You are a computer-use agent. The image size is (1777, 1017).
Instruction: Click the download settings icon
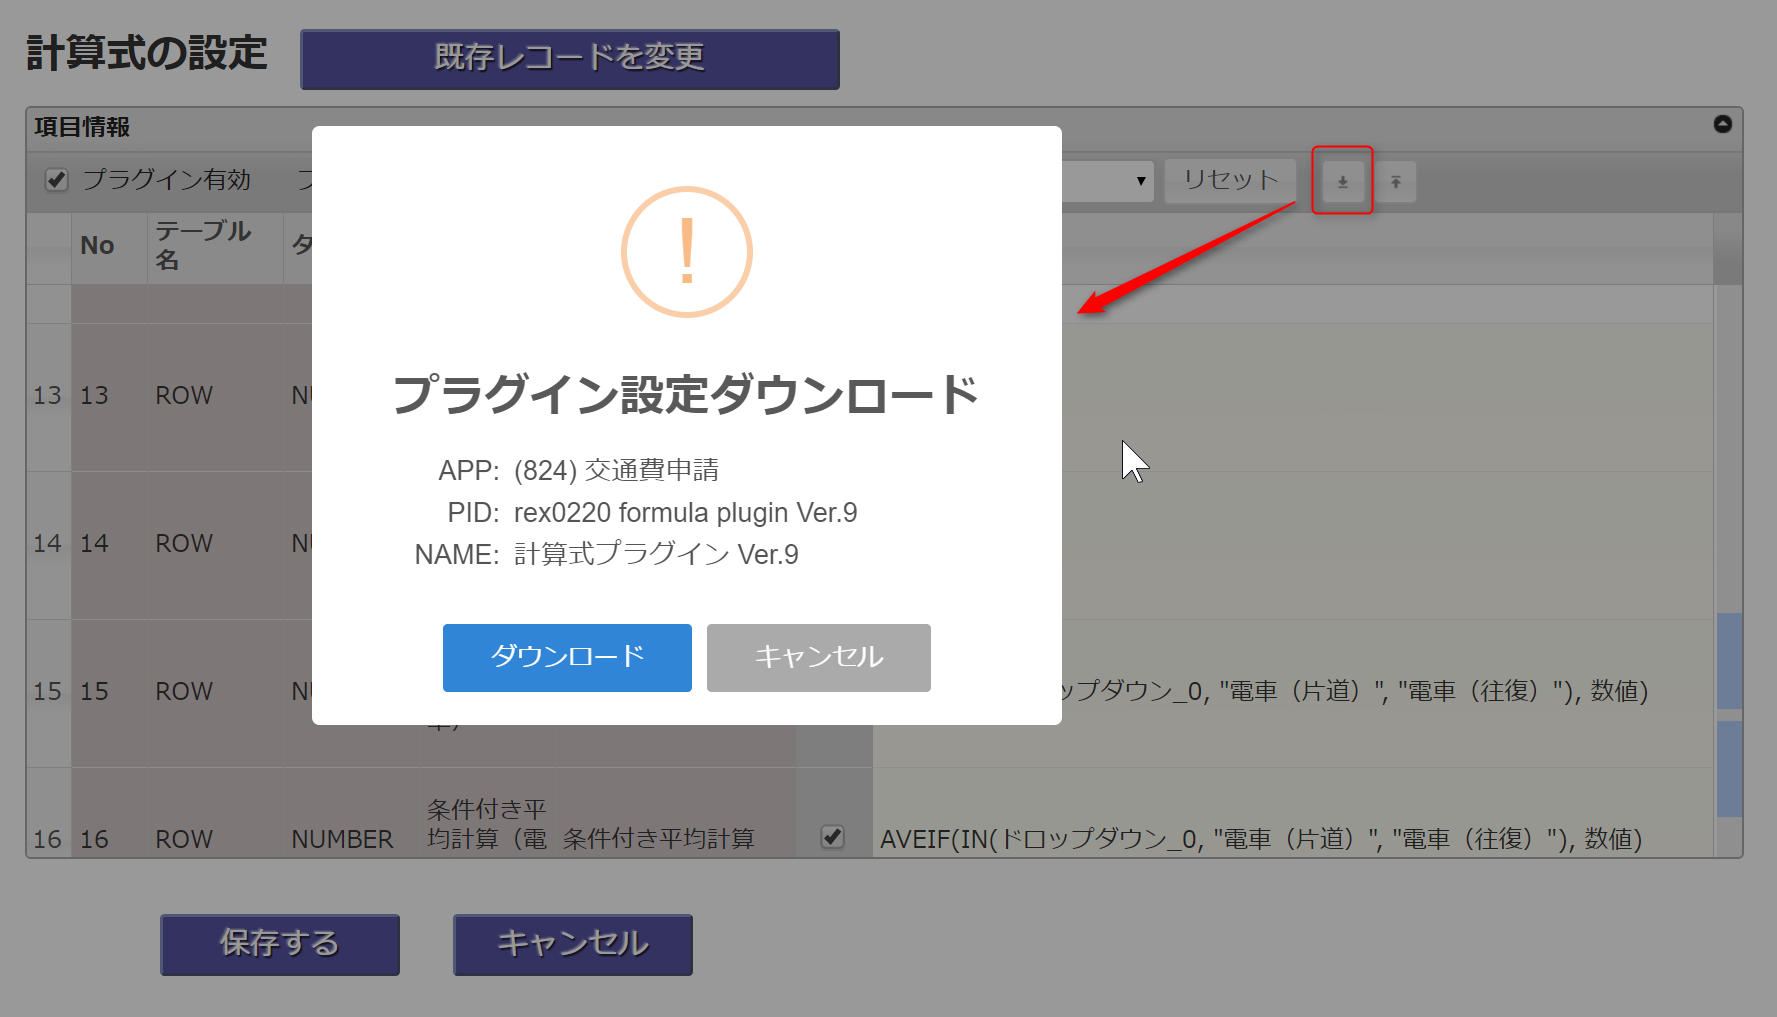(1342, 181)
